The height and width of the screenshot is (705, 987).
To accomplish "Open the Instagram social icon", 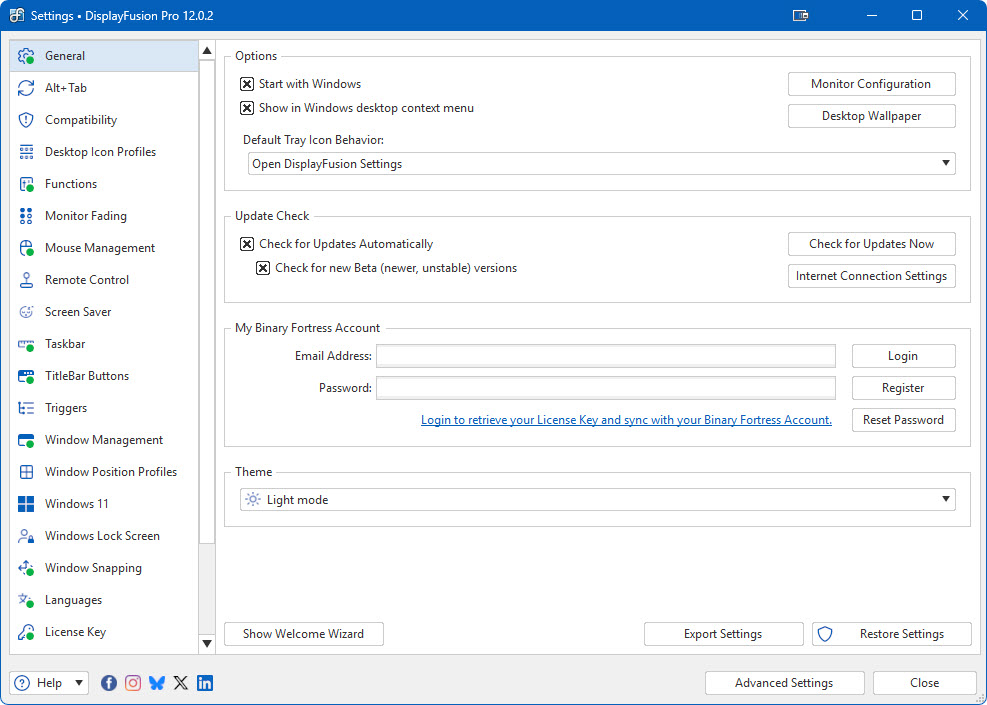I will tap(133, 683).
